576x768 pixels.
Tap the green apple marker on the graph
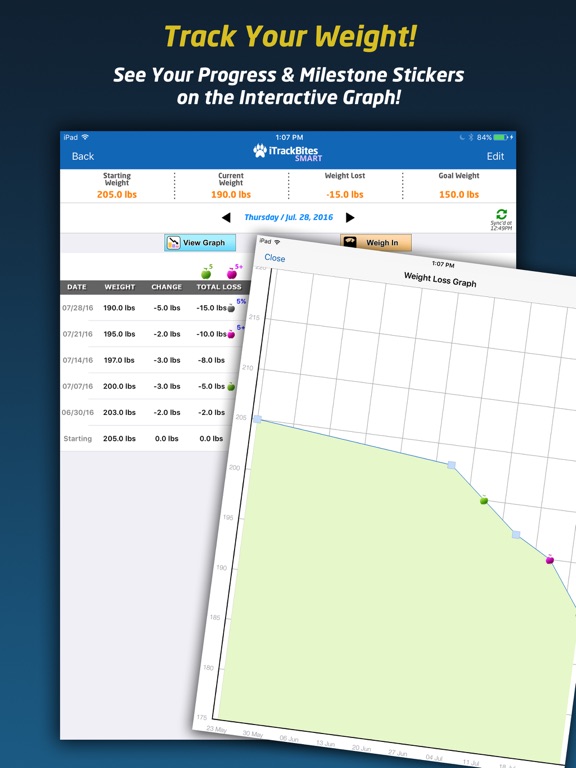[484, 500]
